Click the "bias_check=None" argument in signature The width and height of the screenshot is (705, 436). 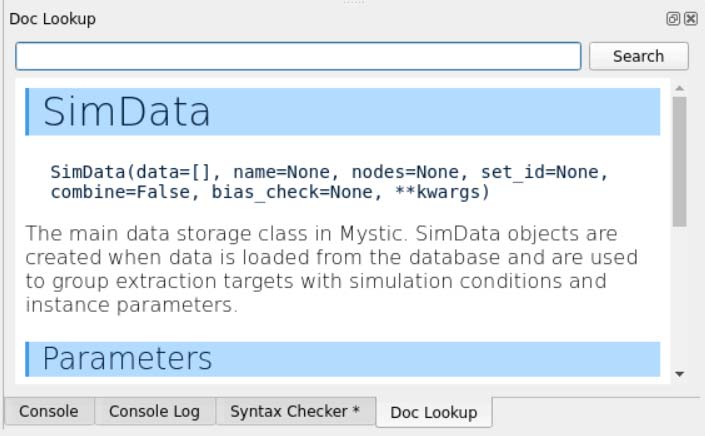(x=292, y=191)
